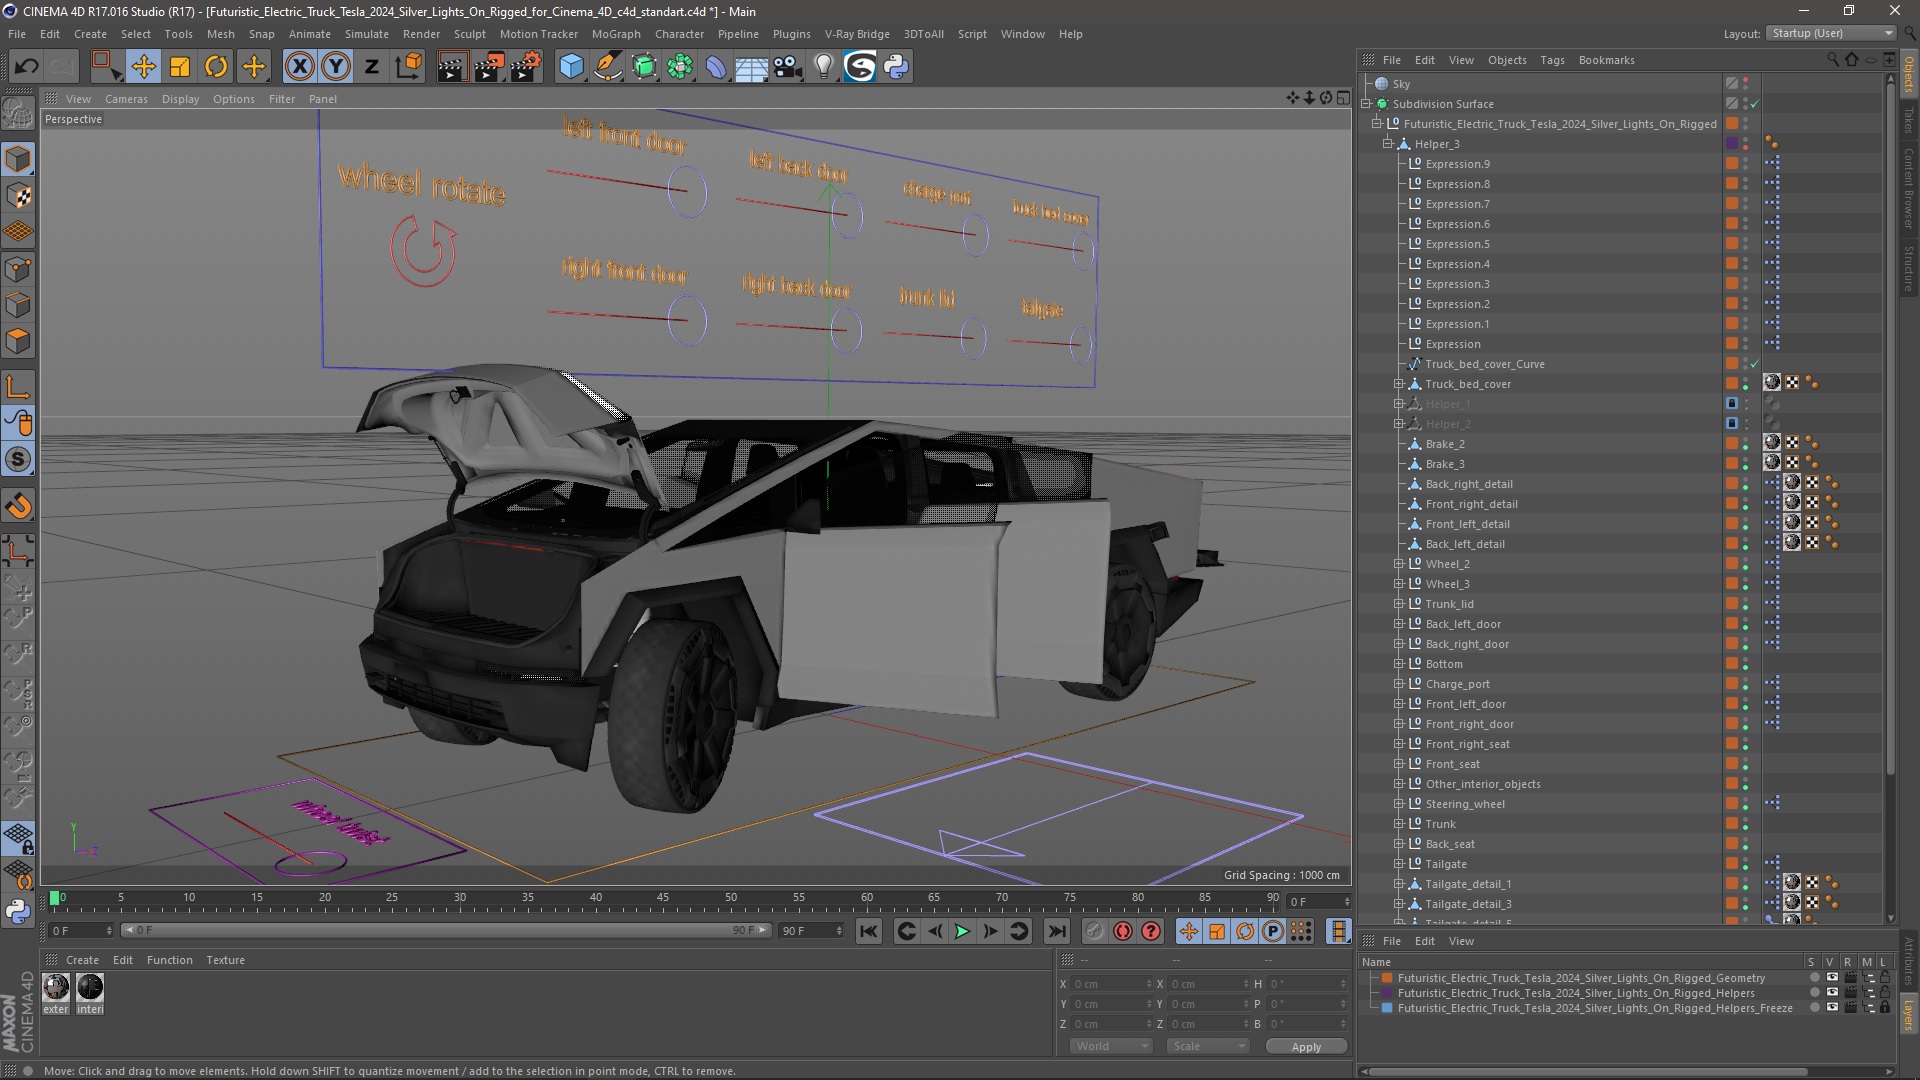Open material manager Texture menu
Screen dimensions: 1920x1080
tap(225, 960)
